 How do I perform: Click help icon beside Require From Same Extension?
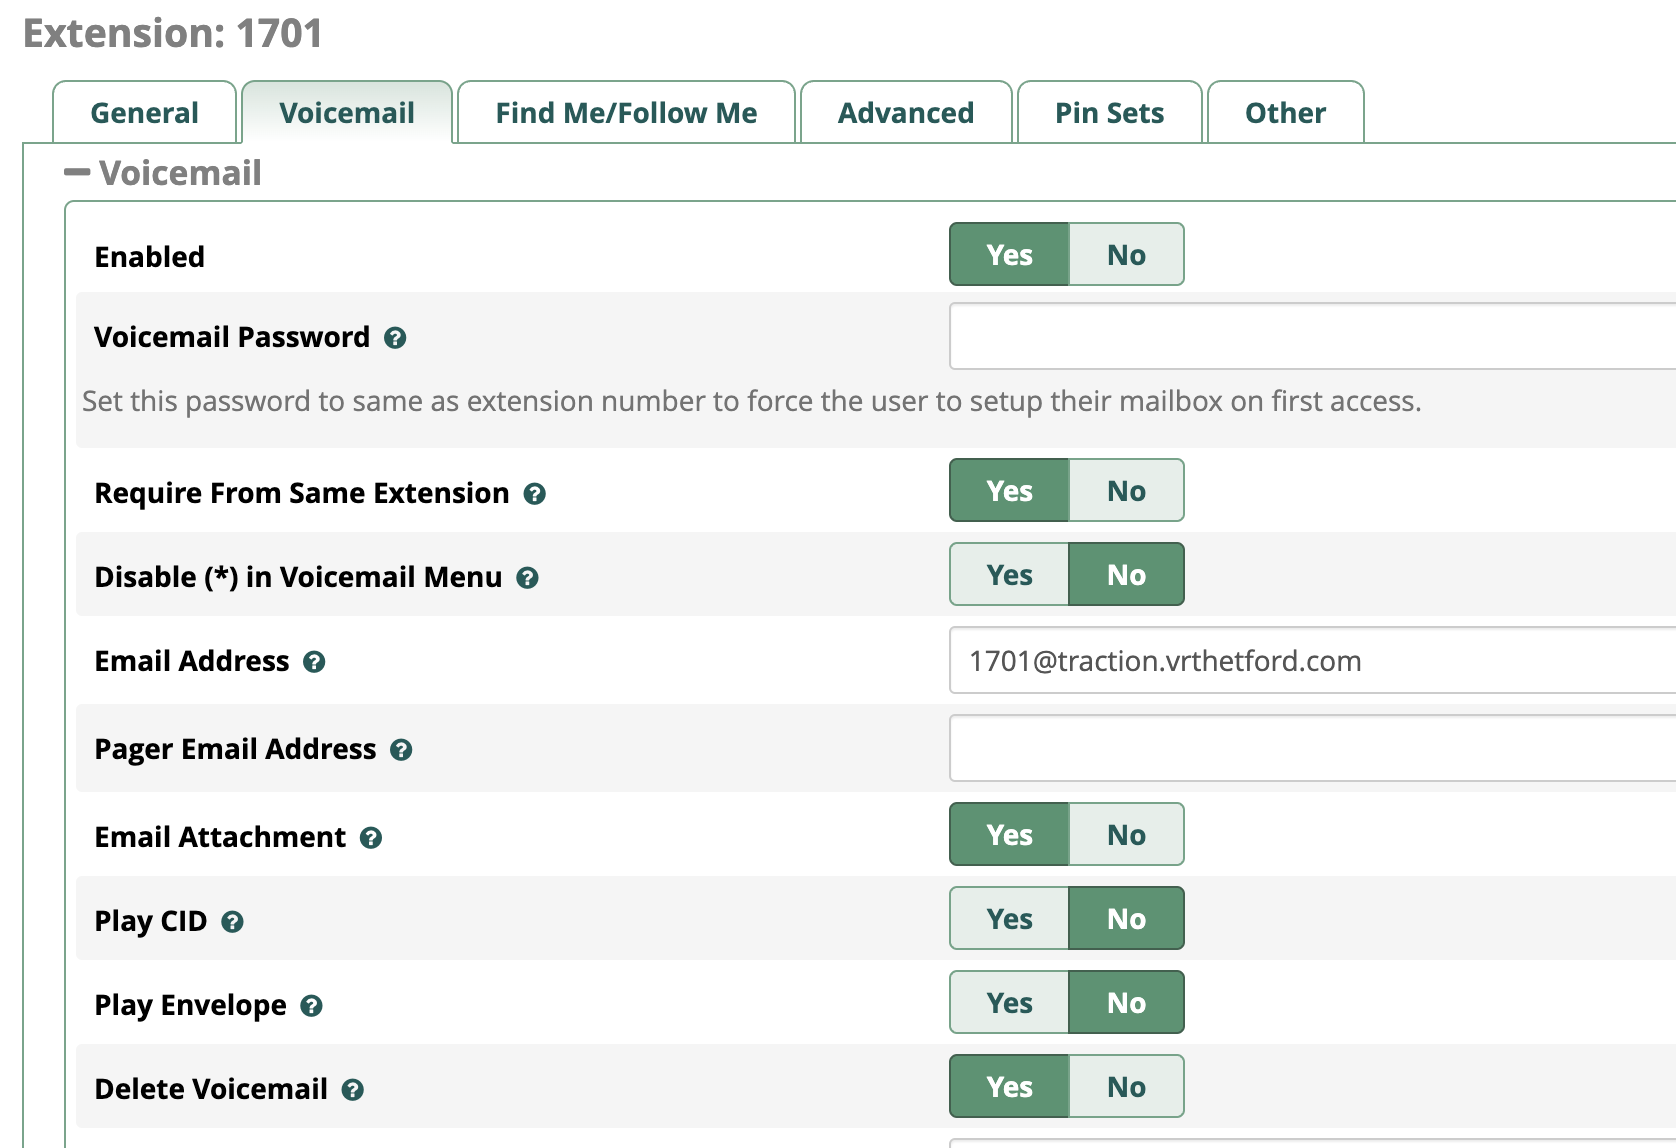[535, 494]
